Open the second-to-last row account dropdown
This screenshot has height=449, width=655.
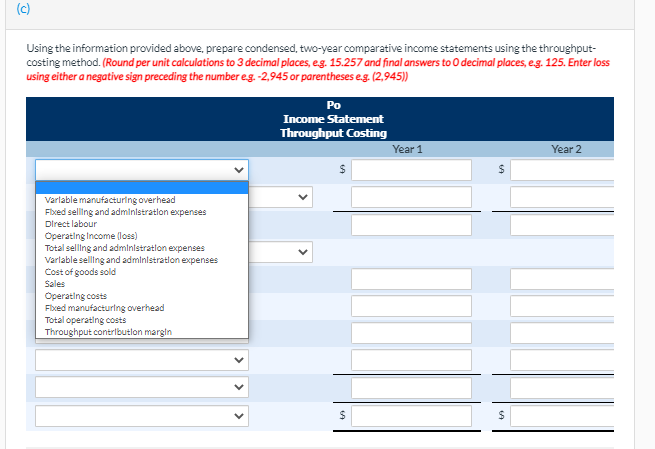tap(142, 387)
